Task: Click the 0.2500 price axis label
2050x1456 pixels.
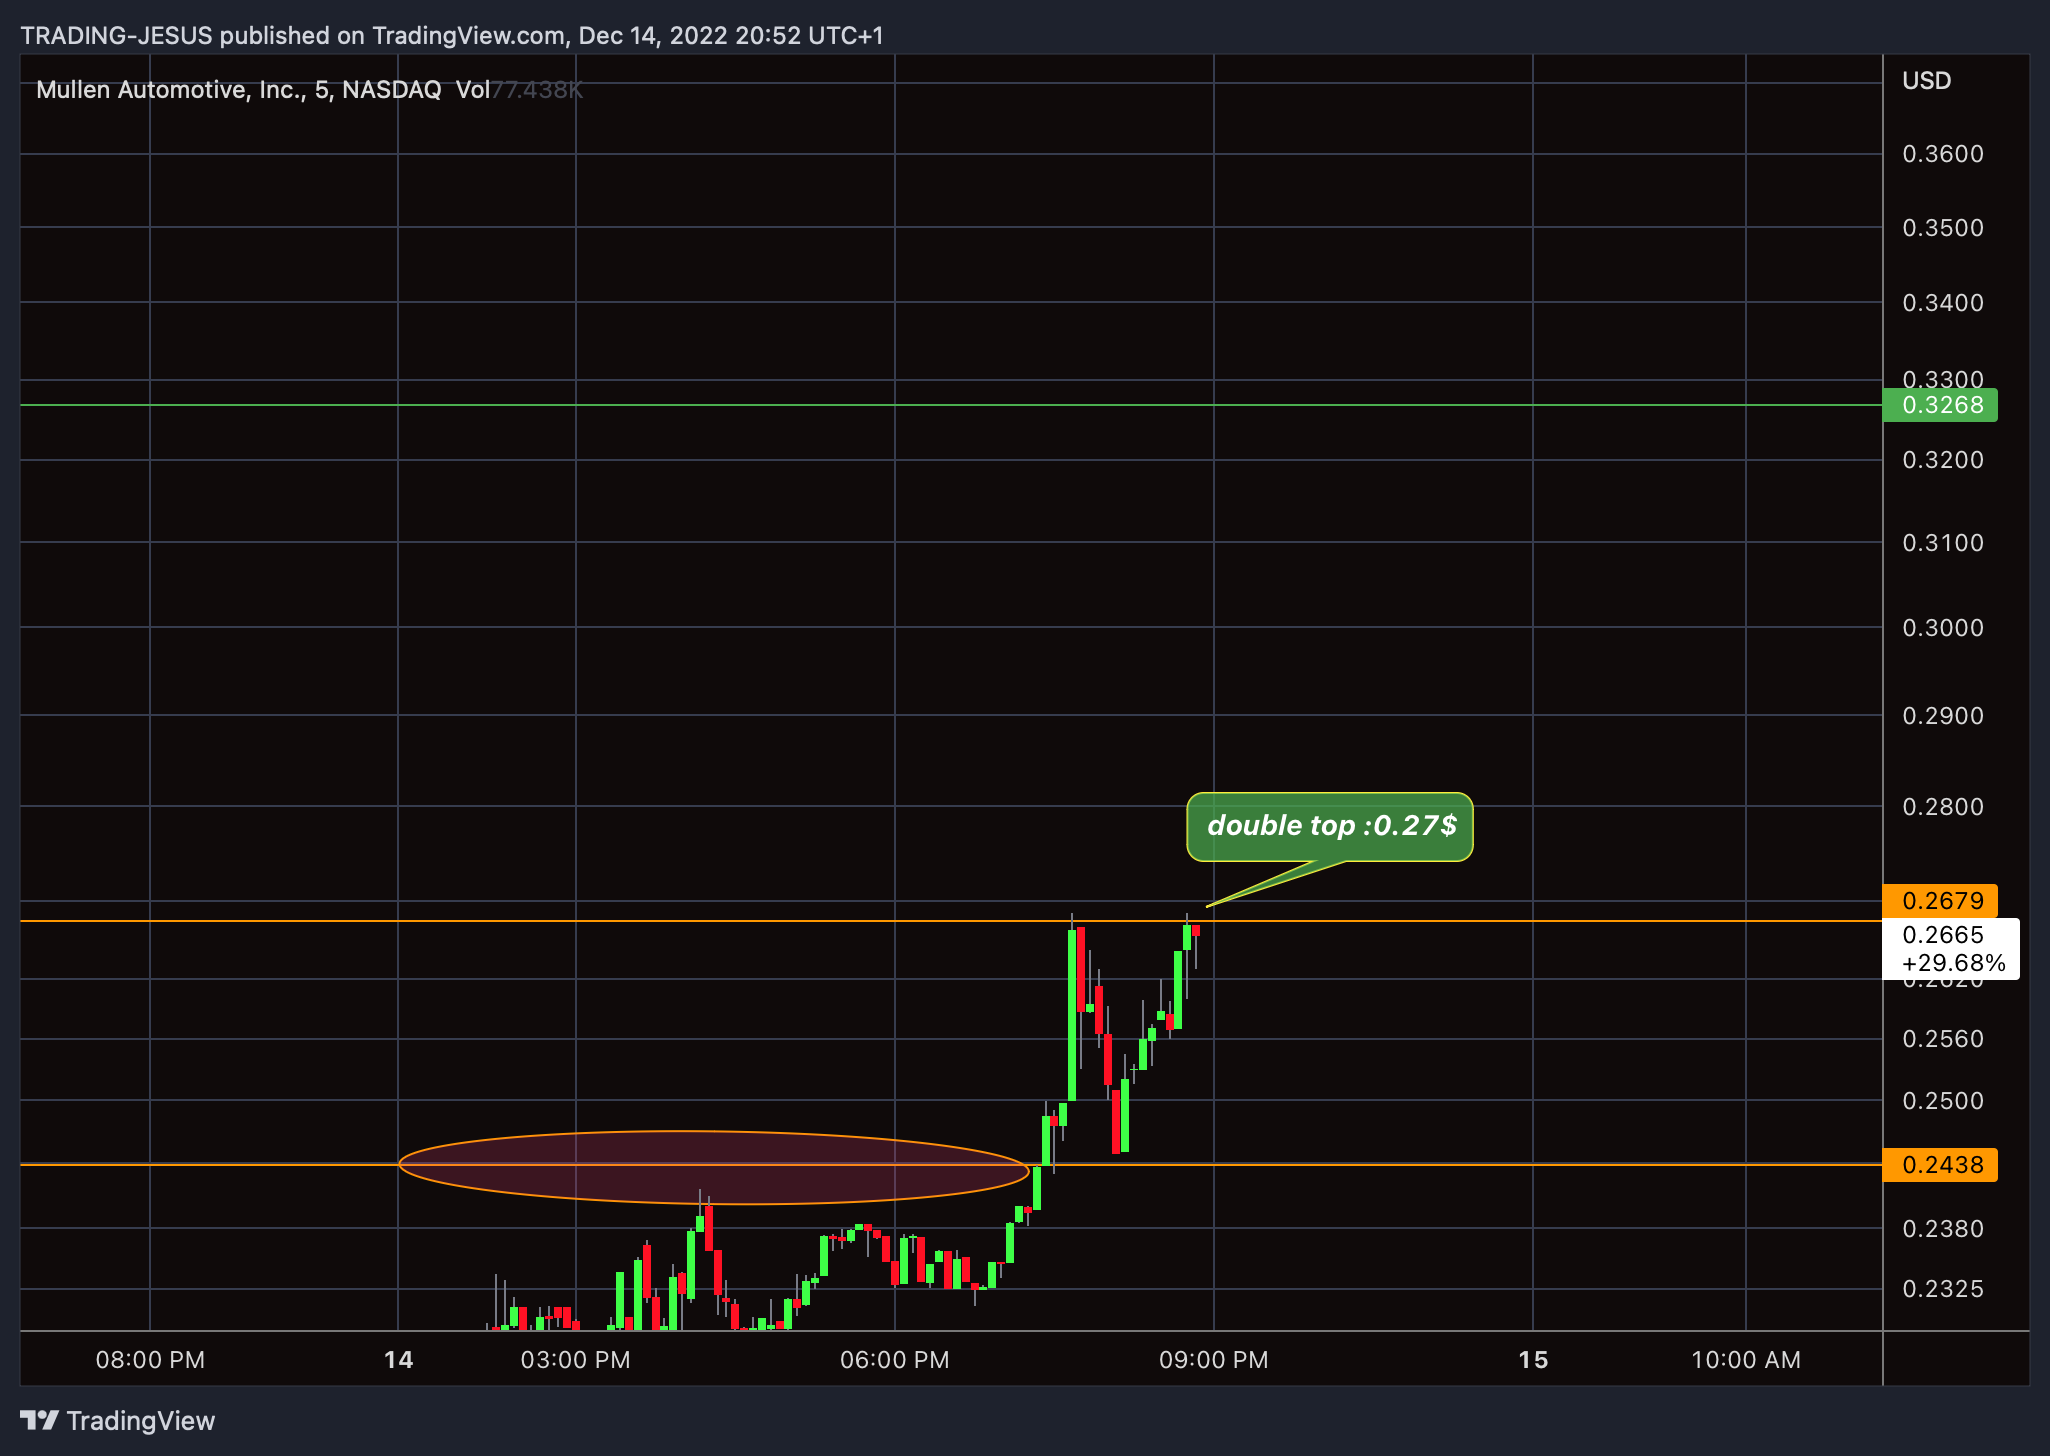Action: (1943, 1101)
